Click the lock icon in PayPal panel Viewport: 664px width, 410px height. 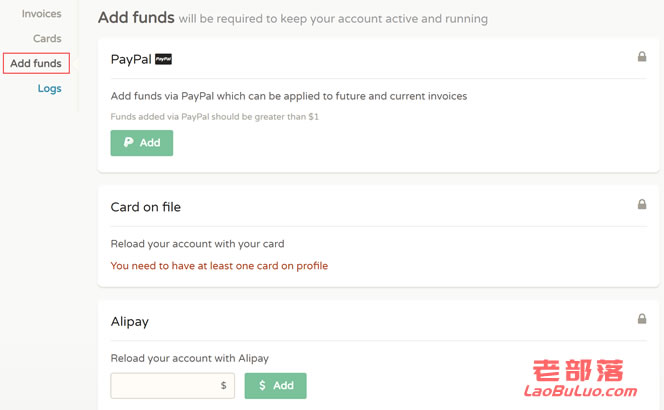click(642, 56)
